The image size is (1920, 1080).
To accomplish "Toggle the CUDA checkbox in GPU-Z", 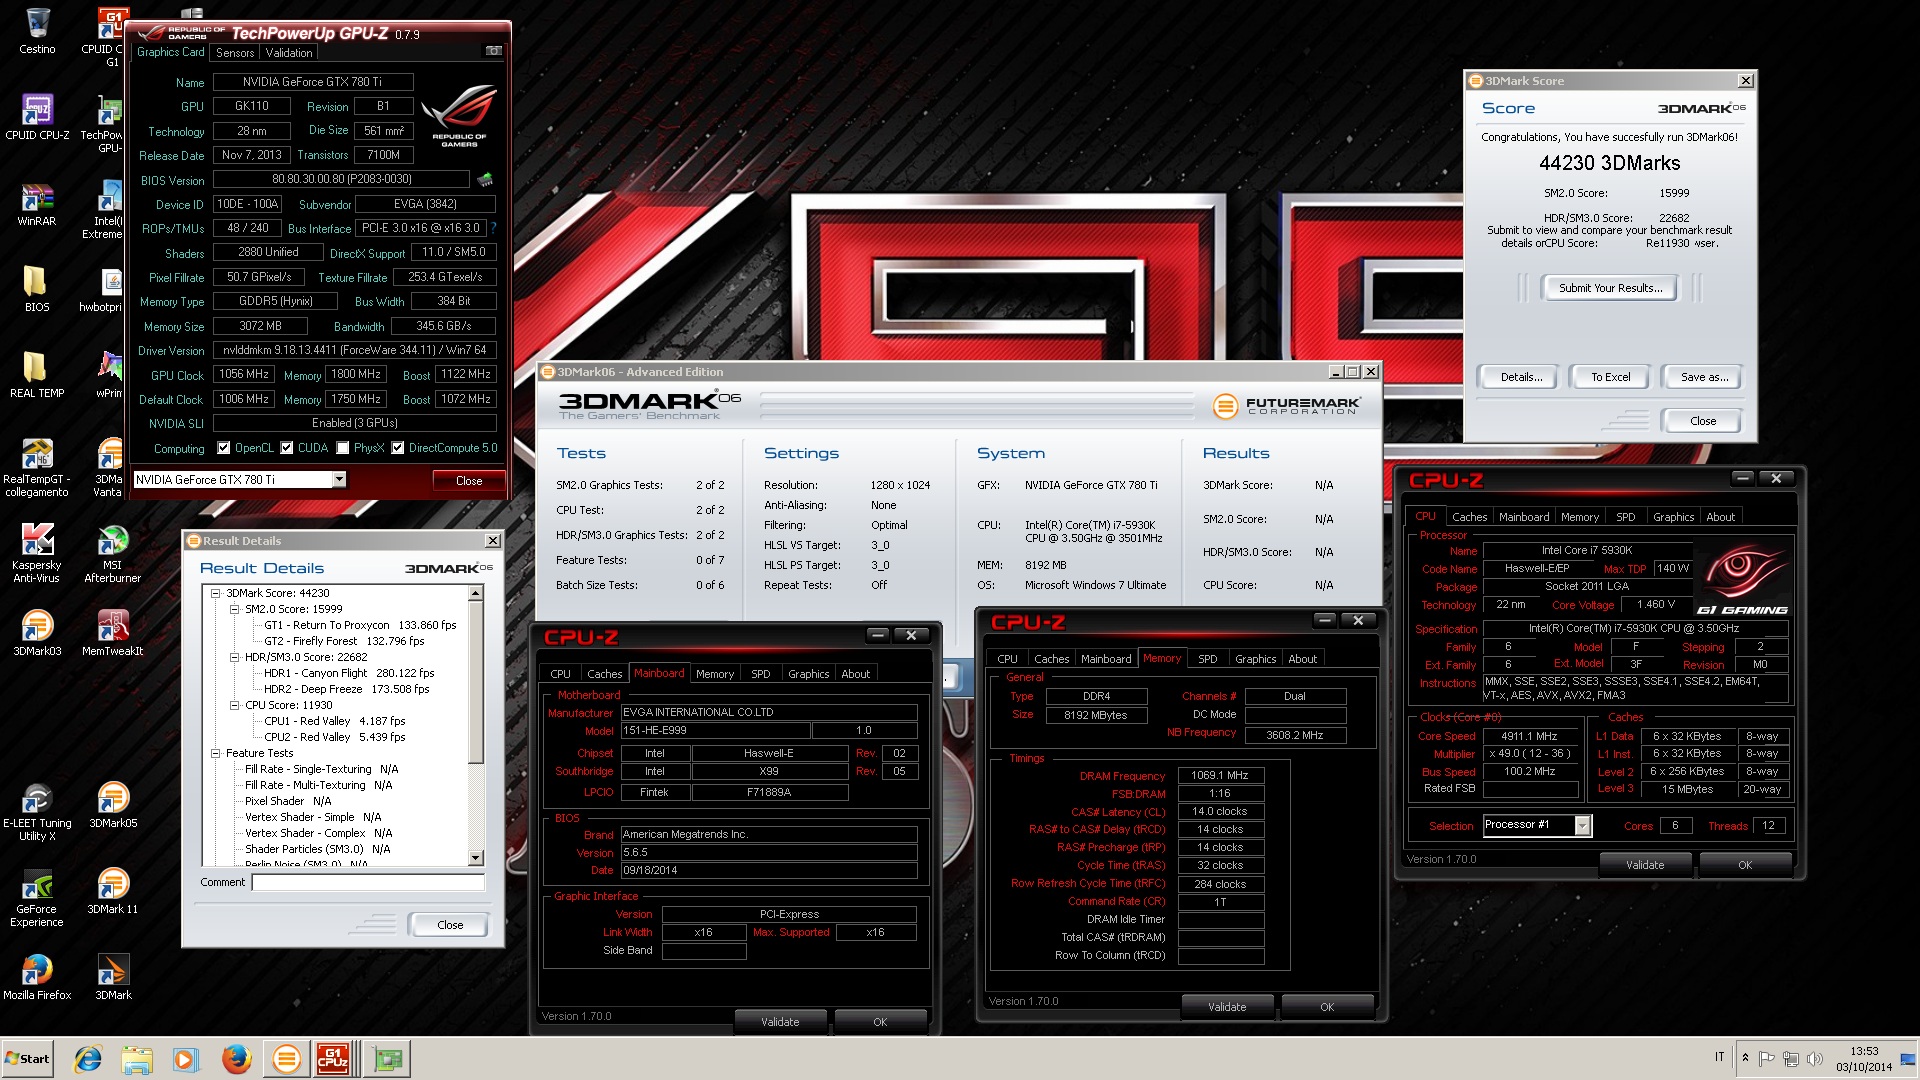I will [x=287, y=448].
